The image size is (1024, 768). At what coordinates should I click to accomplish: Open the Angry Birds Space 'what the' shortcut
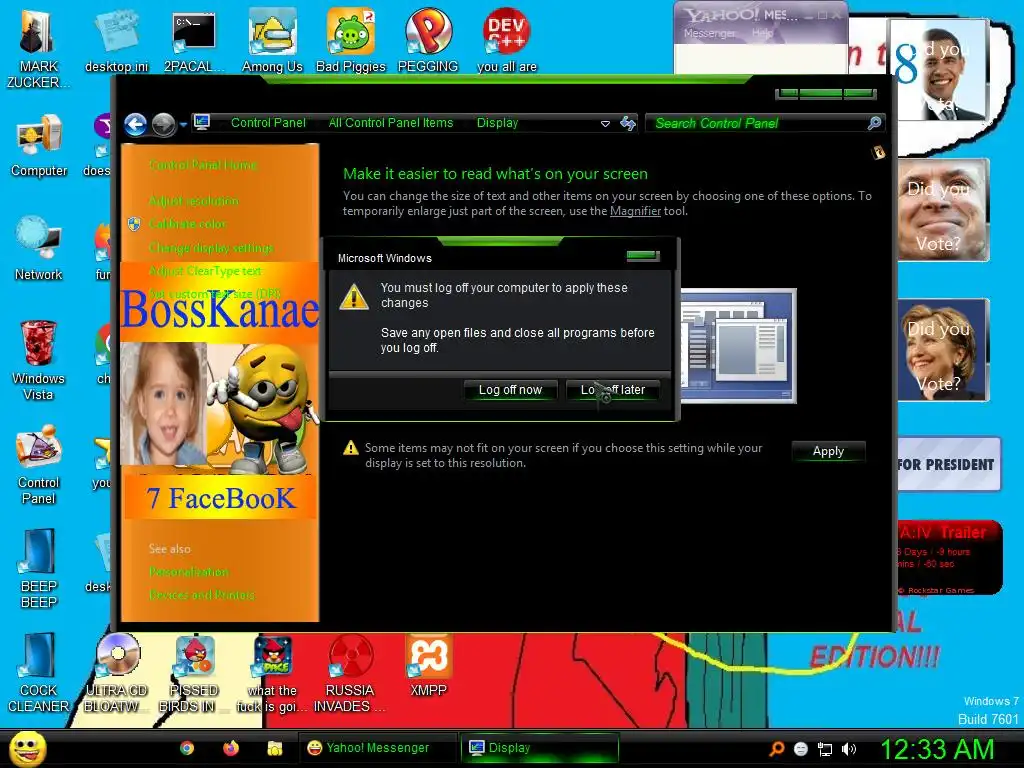click(x=272, y=673)
